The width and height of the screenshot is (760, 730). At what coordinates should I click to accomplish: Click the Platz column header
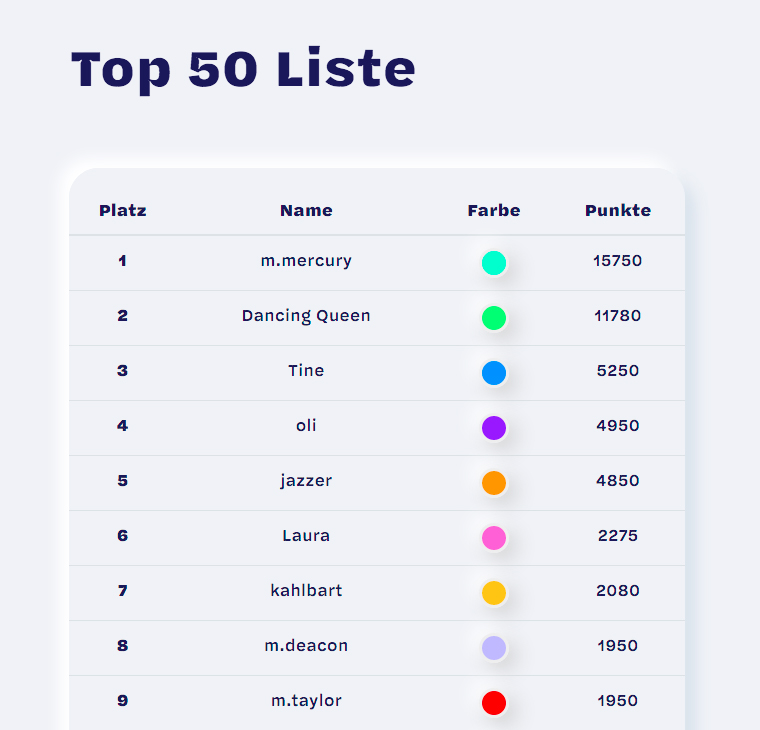click(x=123, y=211)
